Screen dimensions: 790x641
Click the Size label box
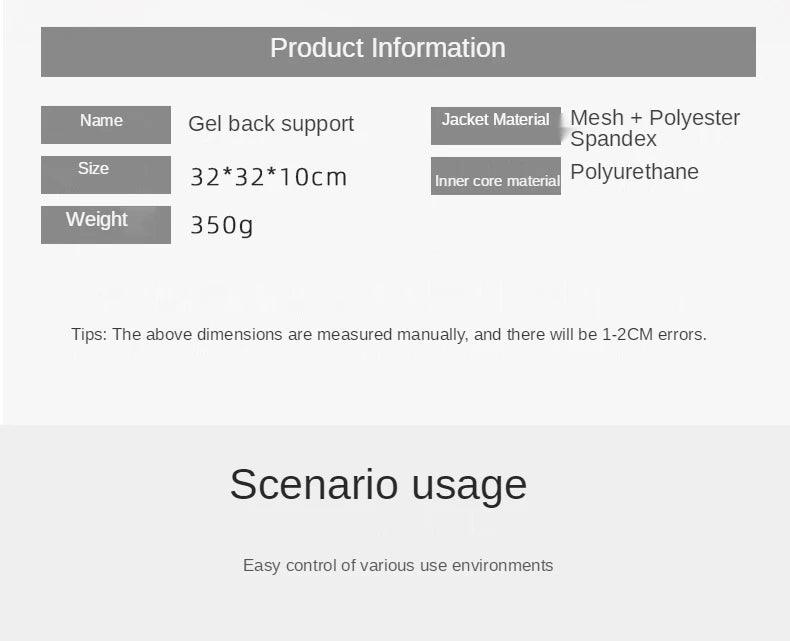point(105,174)
